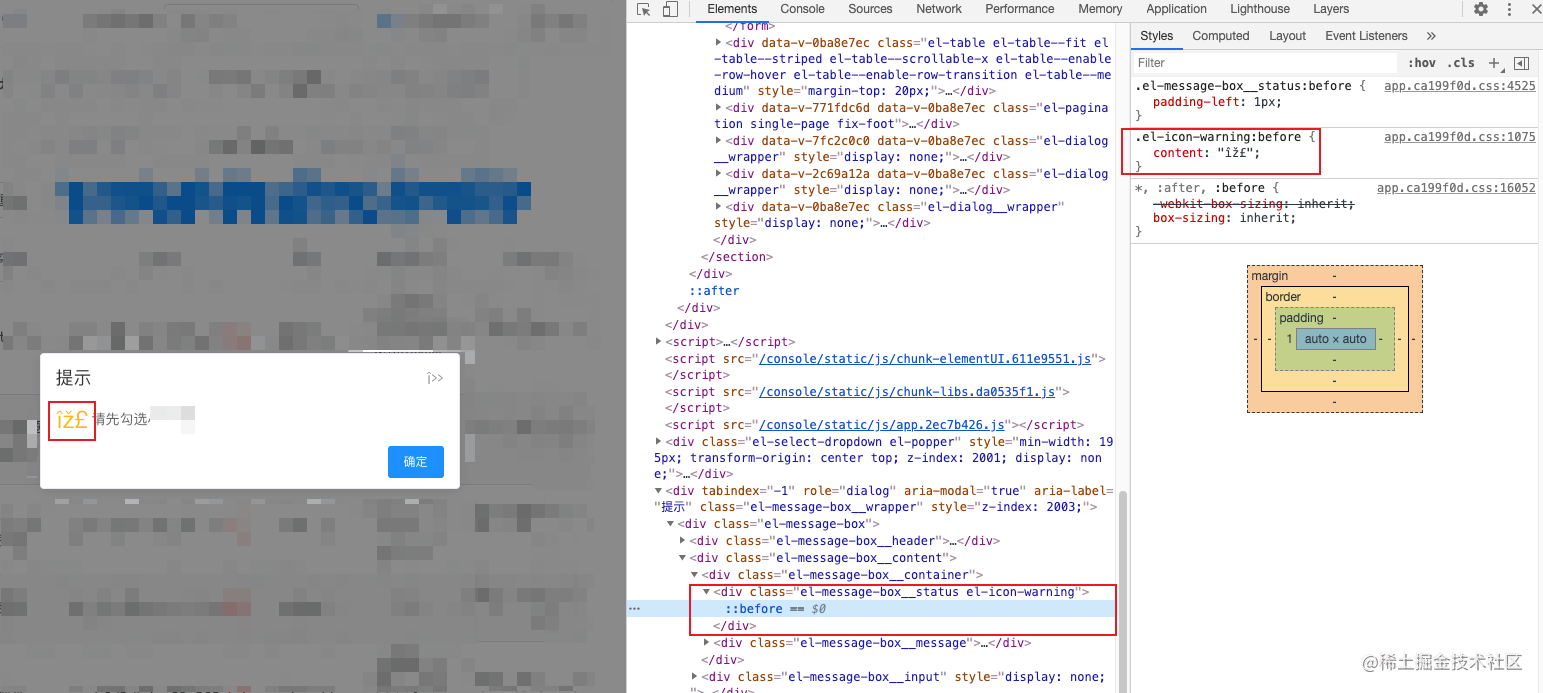Select the Layout sidebar tab
Viewport: 1543px width, 693px height.
1287,36
